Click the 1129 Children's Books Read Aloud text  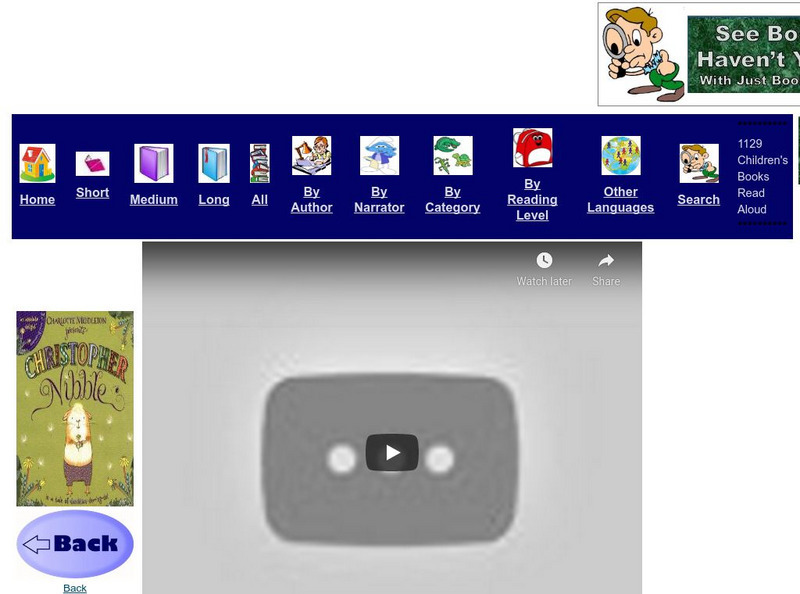pos(762,177)
